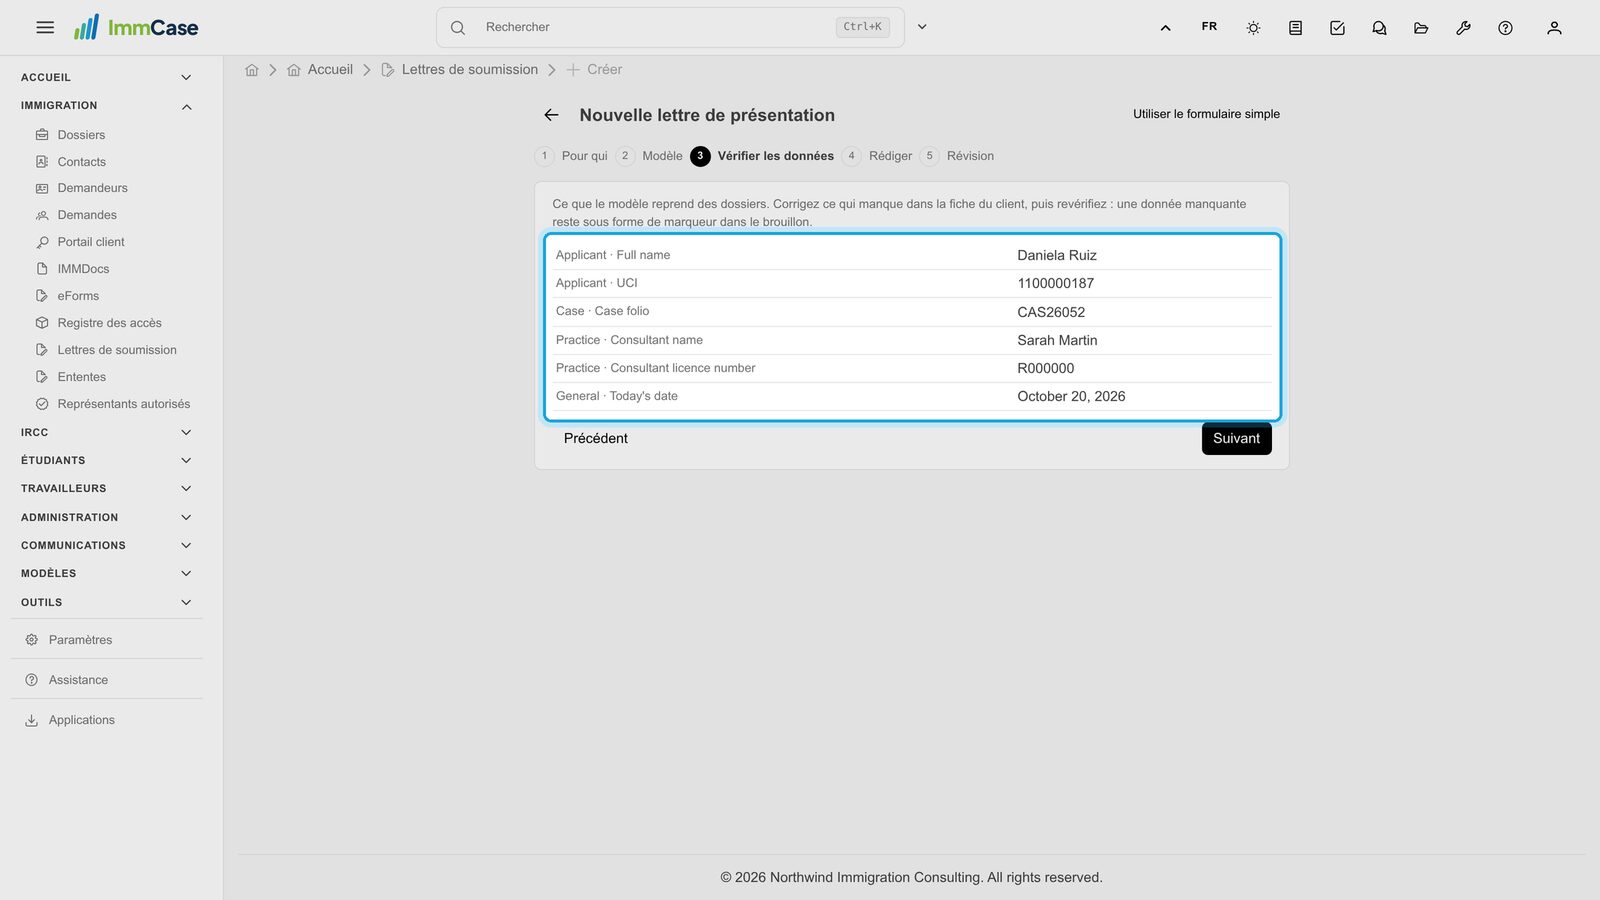Expand the ÉTUDIANTS sidebar section

tap(106, 460)
